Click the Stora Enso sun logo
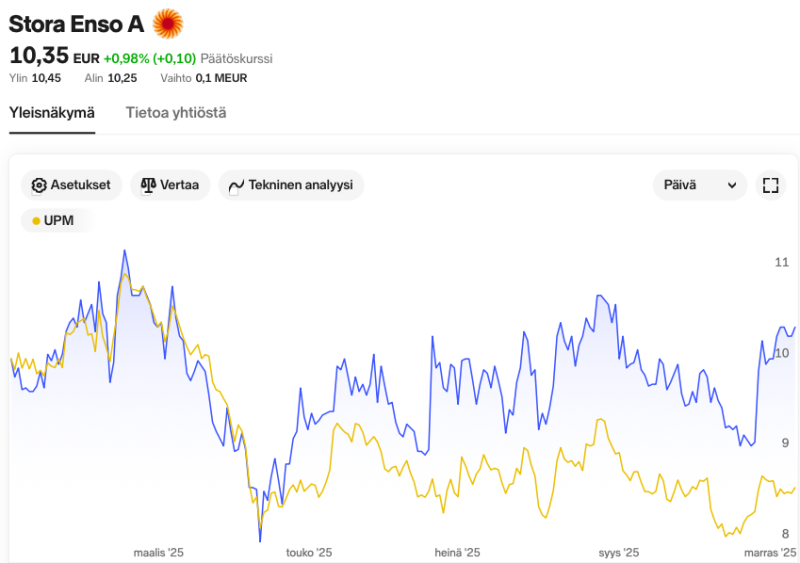The height and width of the screenshot is (563, 800). [x=168, y=22]
